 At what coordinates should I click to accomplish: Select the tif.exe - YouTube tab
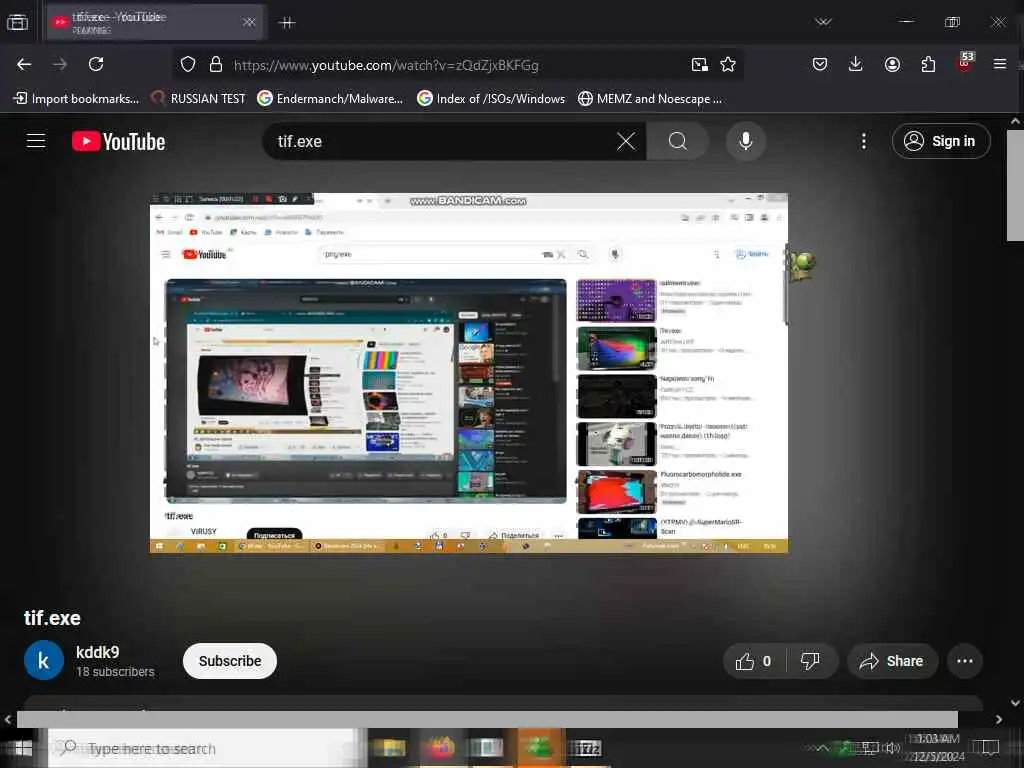point(155,22)
